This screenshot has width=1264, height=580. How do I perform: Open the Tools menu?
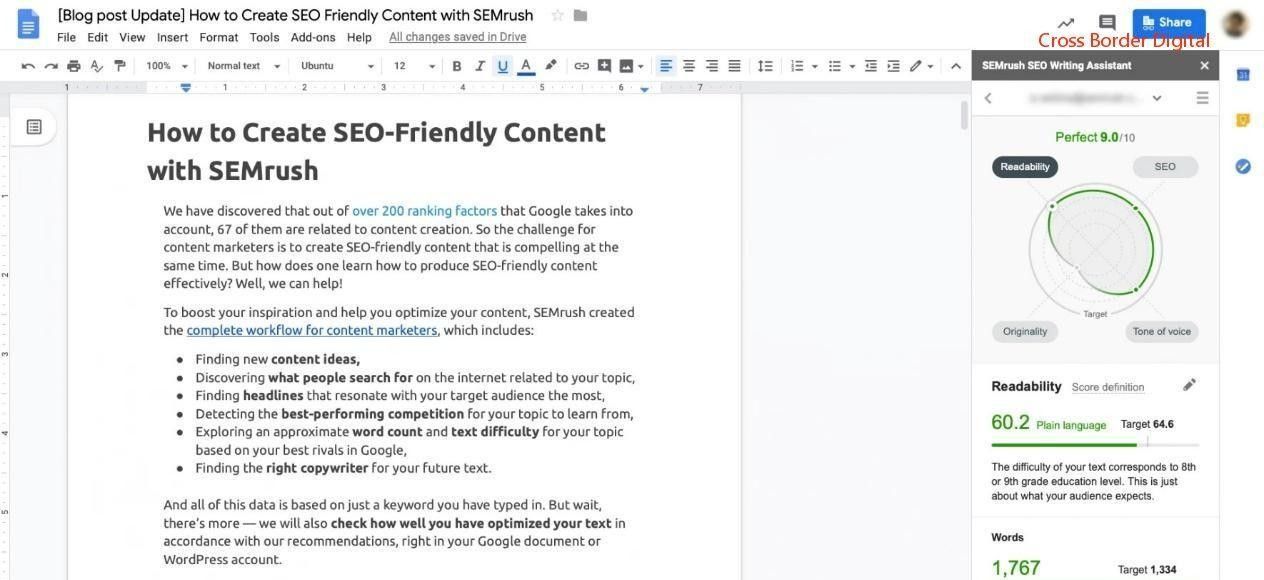(x=264, y=37)
